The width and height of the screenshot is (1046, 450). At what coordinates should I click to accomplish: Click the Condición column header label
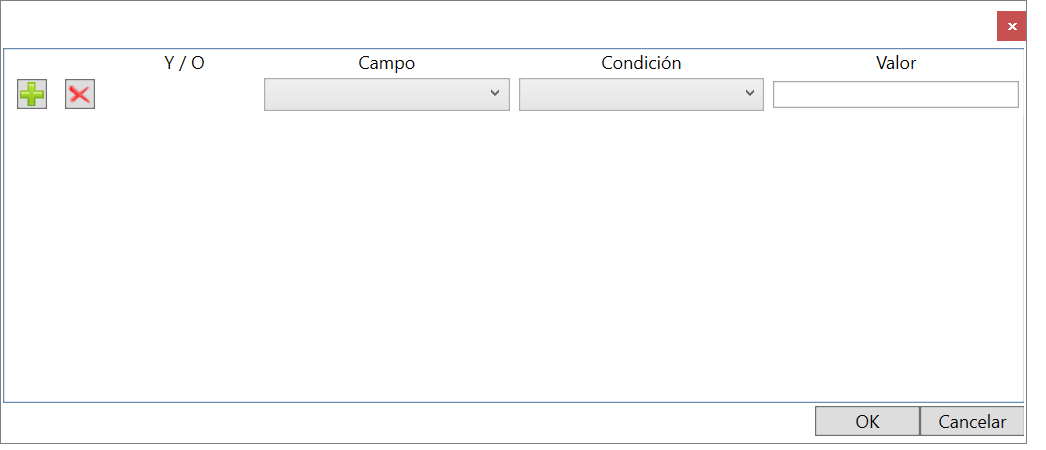pyautogui.click(x=641, y=63)
